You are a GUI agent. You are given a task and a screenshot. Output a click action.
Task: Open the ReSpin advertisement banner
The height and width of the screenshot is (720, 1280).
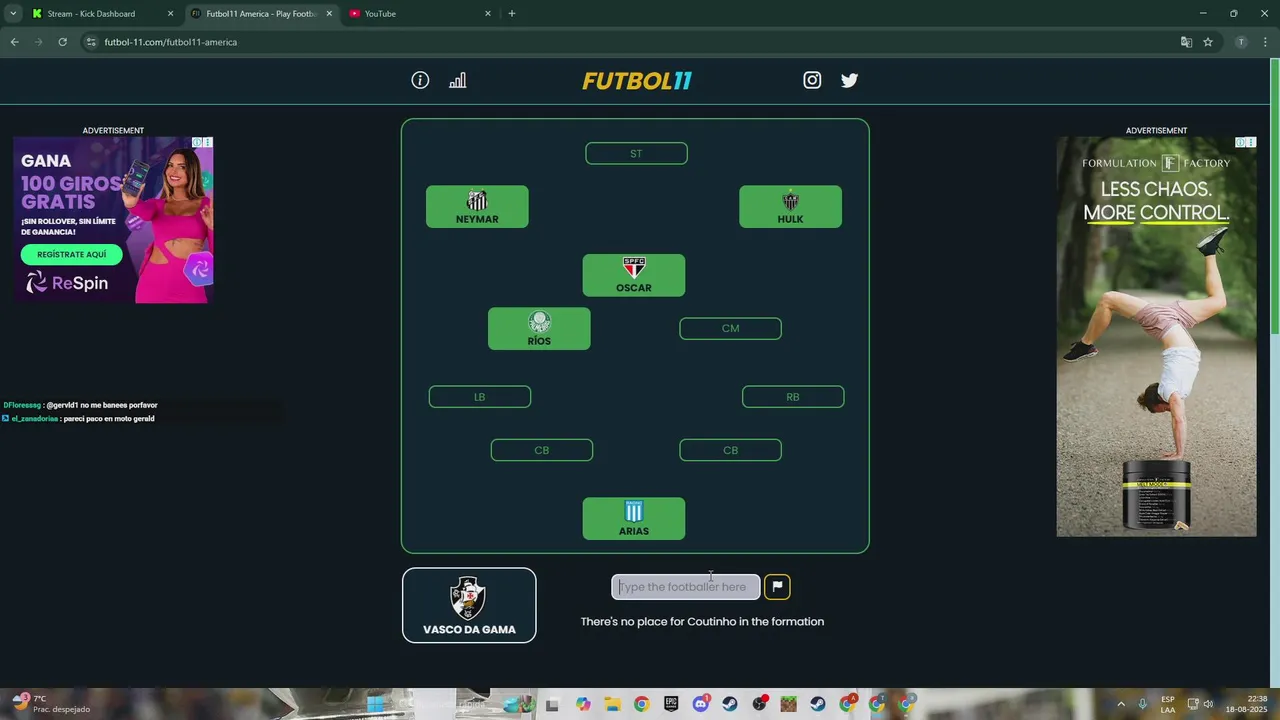(x=113, y=220)
